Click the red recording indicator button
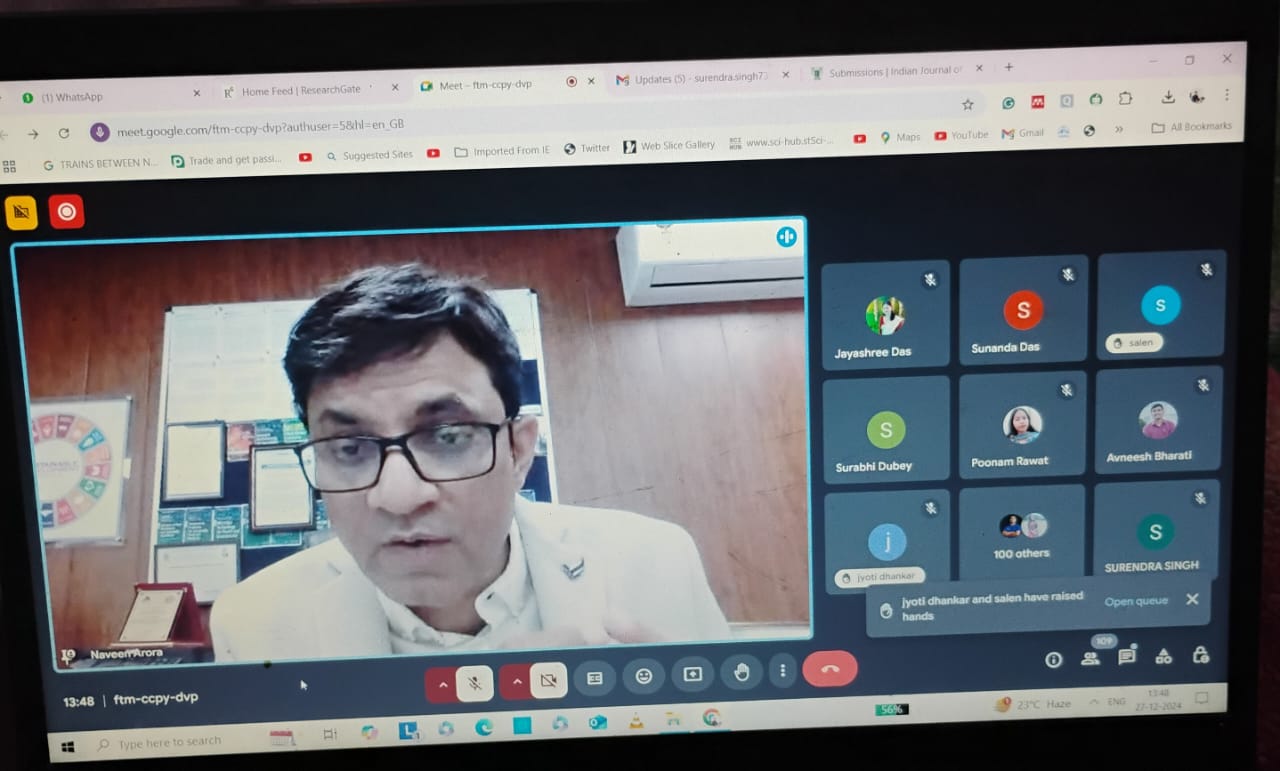The height and width of the screenshot is (771, 1280). 67,211
